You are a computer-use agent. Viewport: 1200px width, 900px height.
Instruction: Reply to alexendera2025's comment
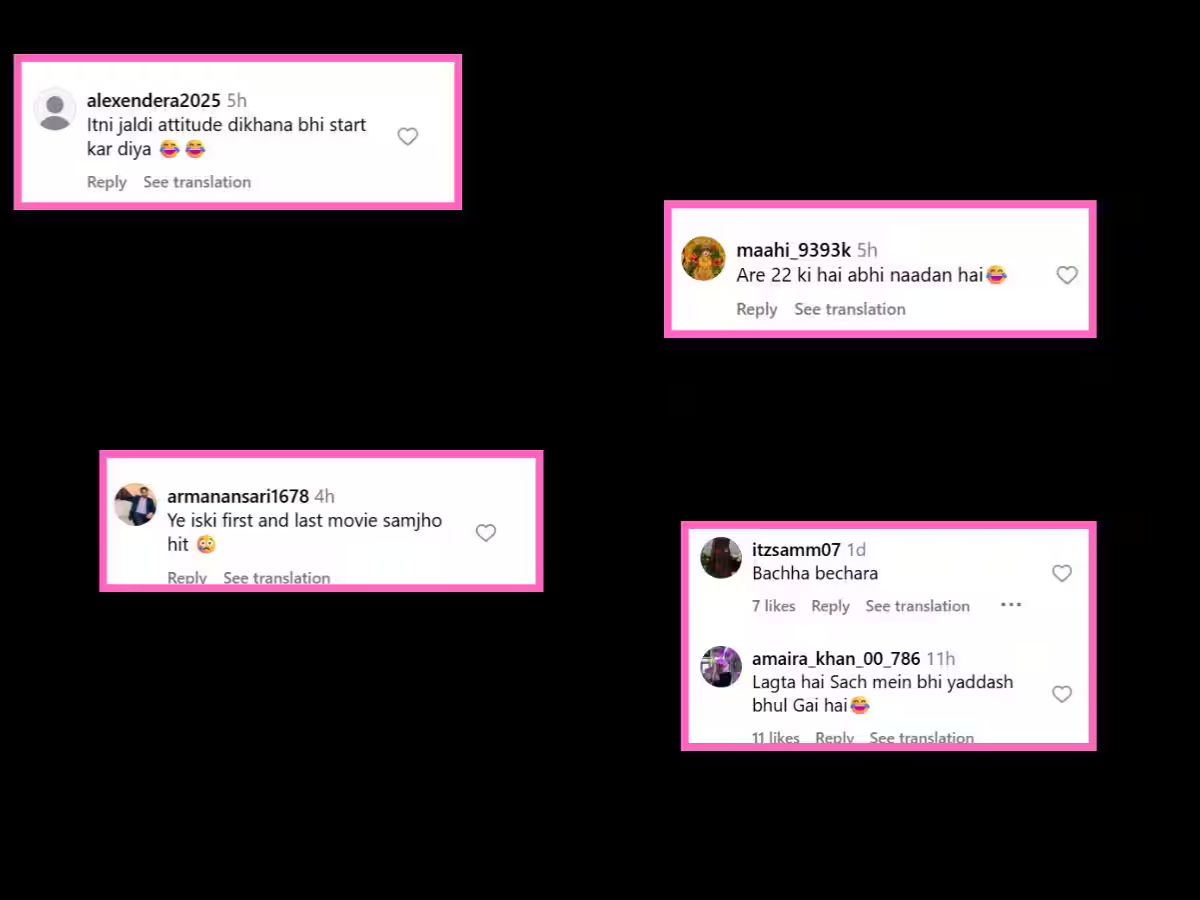click(x=107, y=182)
